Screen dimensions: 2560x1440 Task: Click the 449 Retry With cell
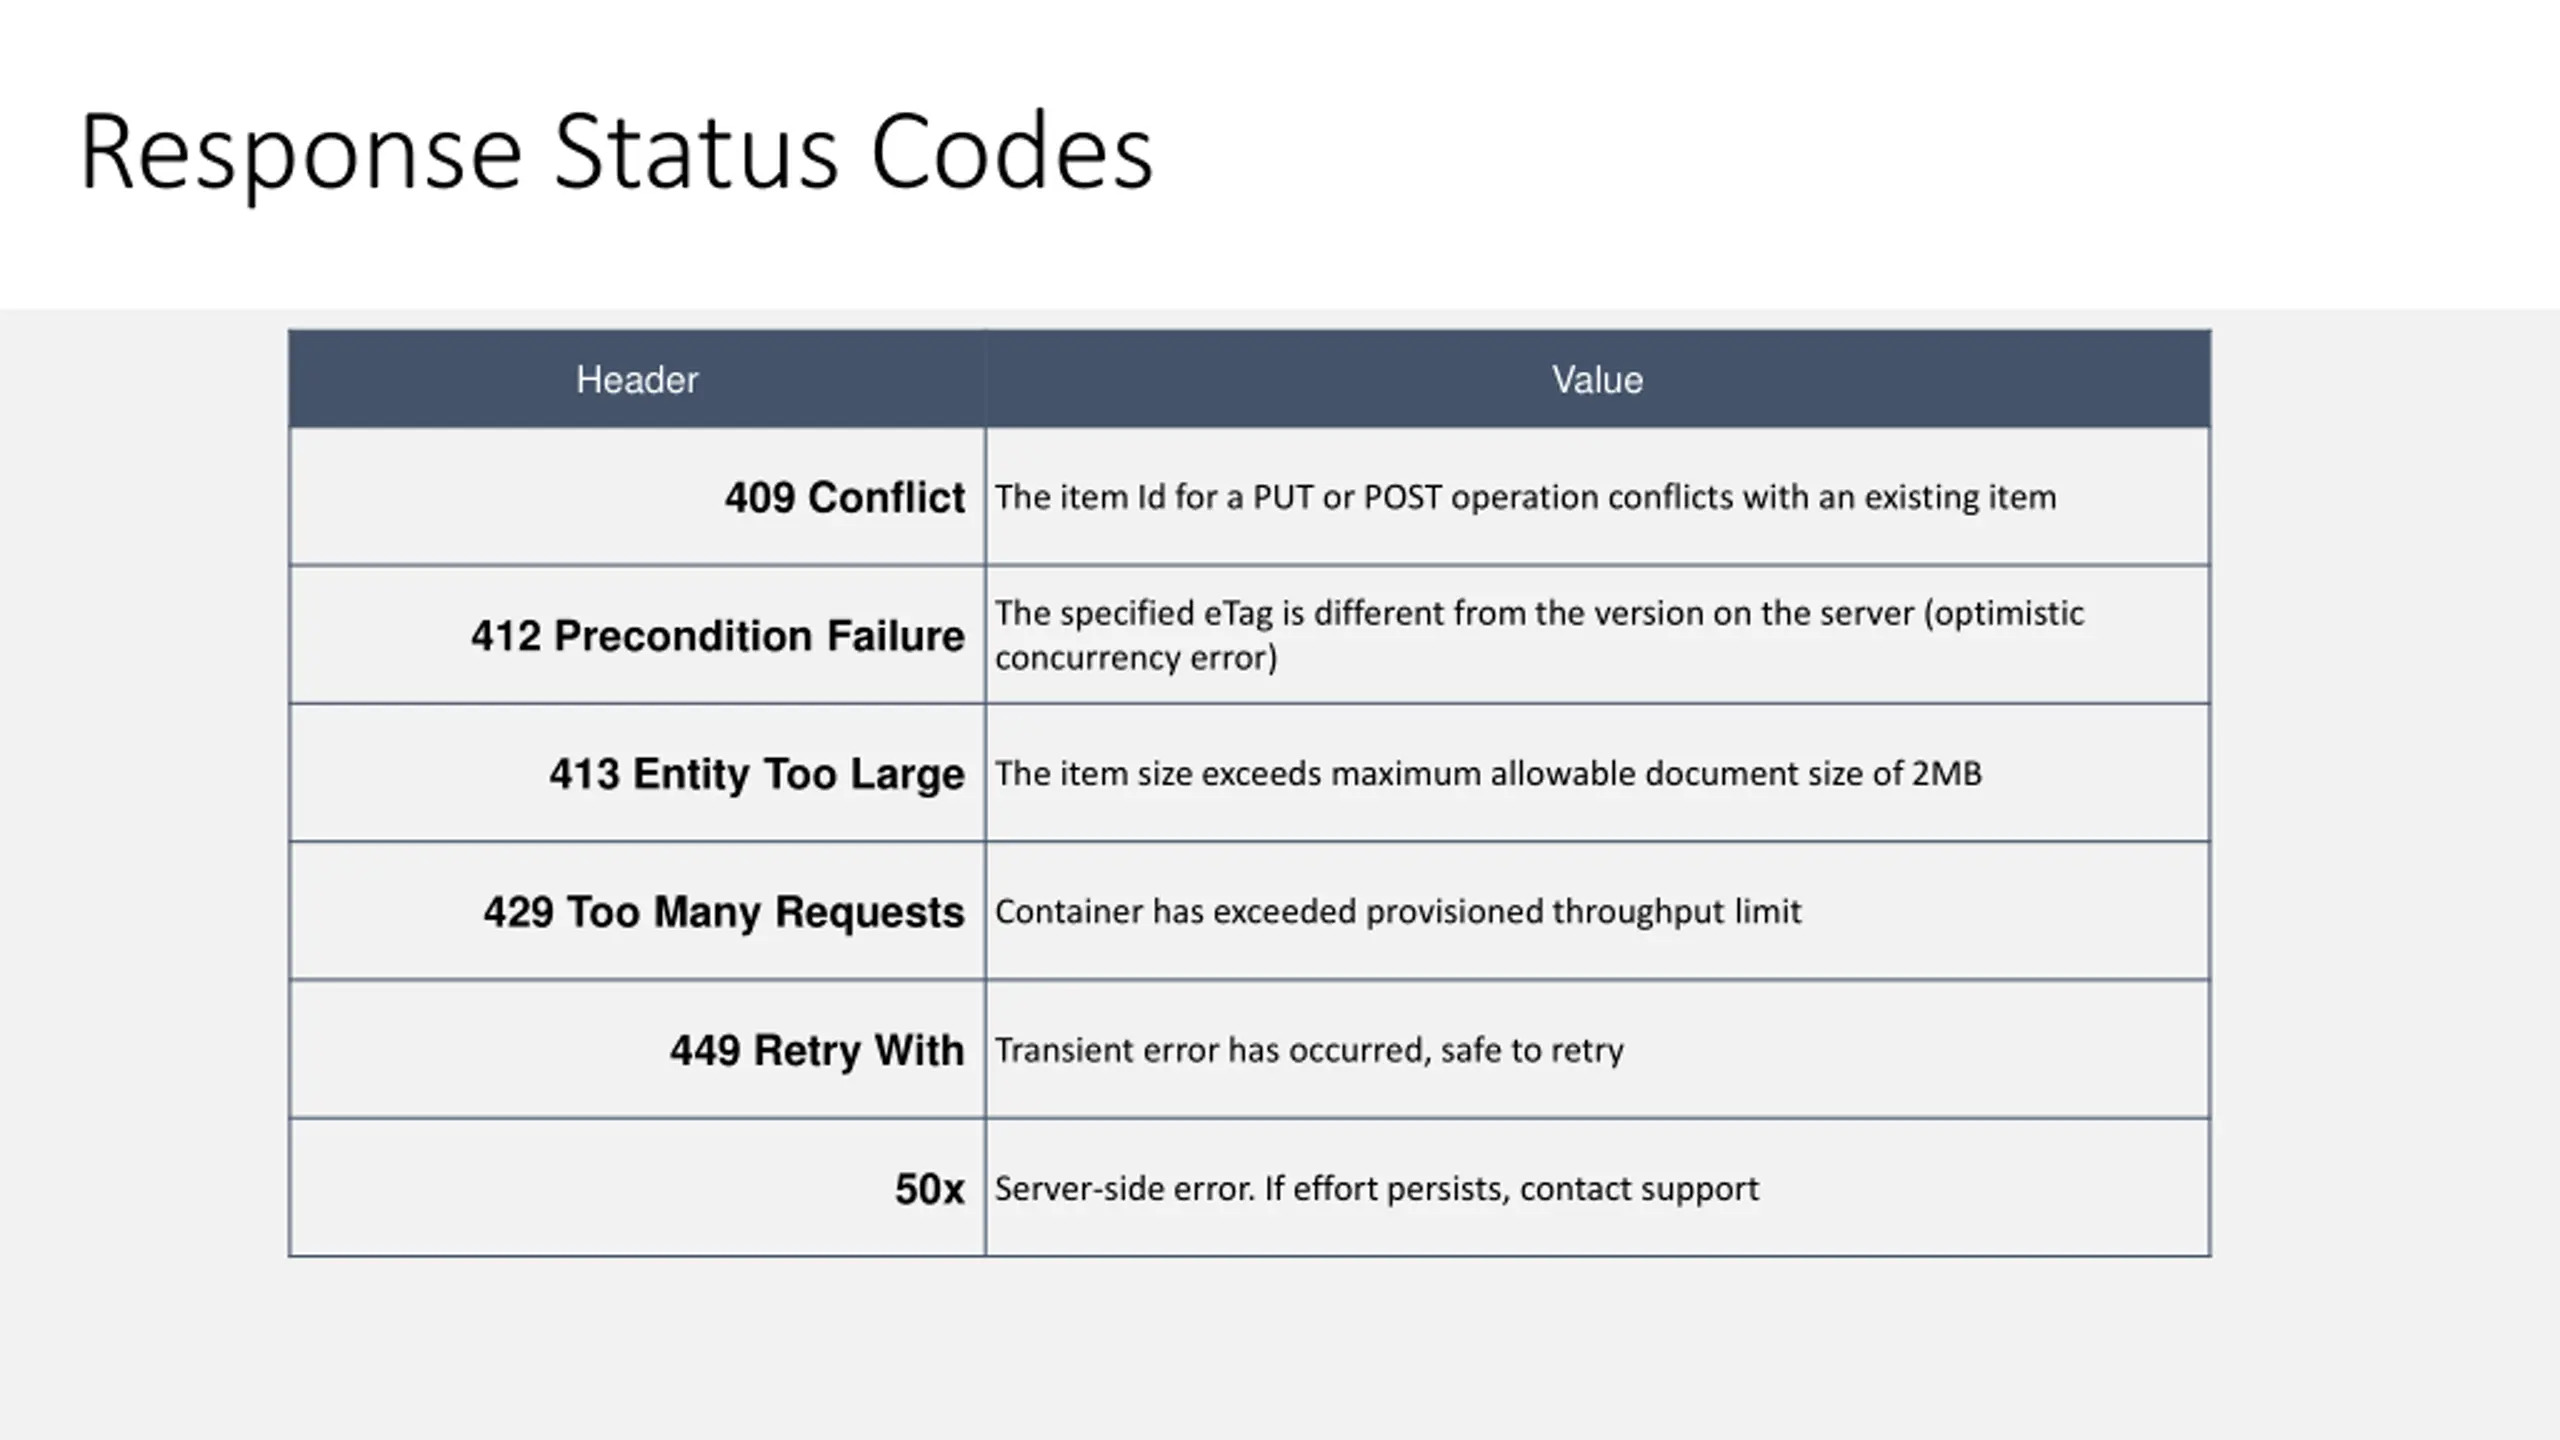pos(637,1049)
